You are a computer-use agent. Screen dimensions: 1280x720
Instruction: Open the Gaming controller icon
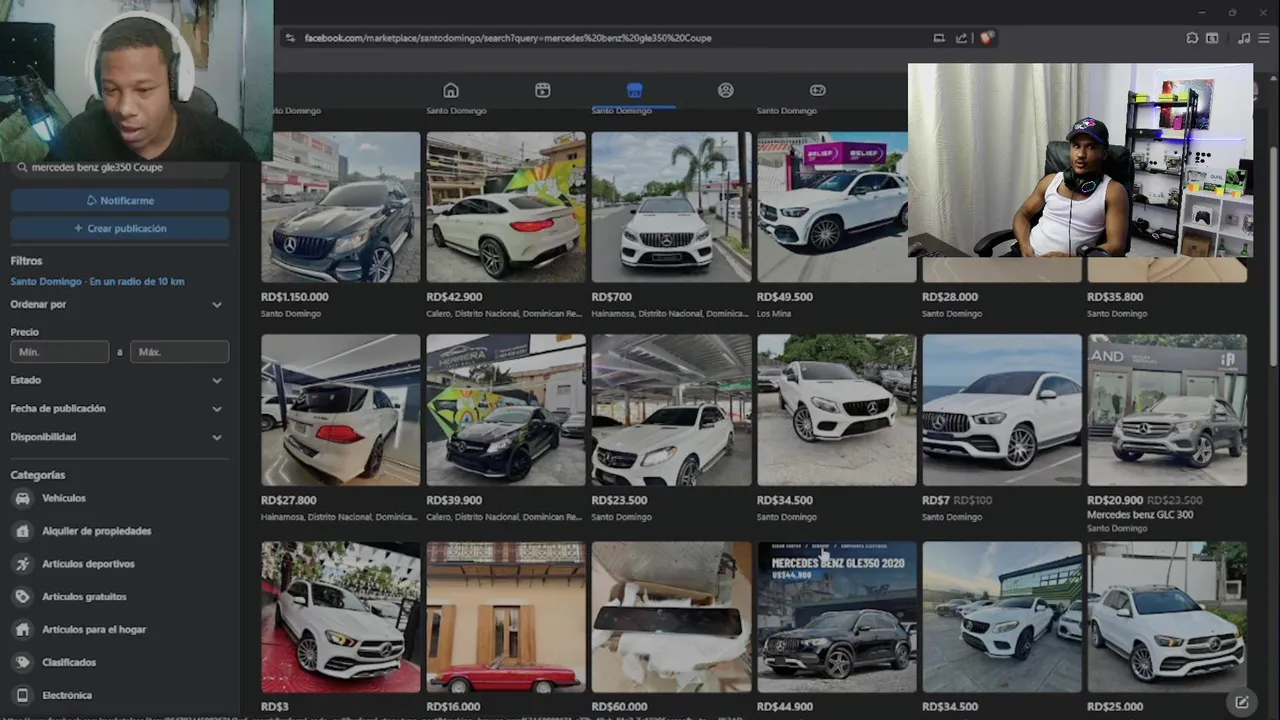pos(818,90)
